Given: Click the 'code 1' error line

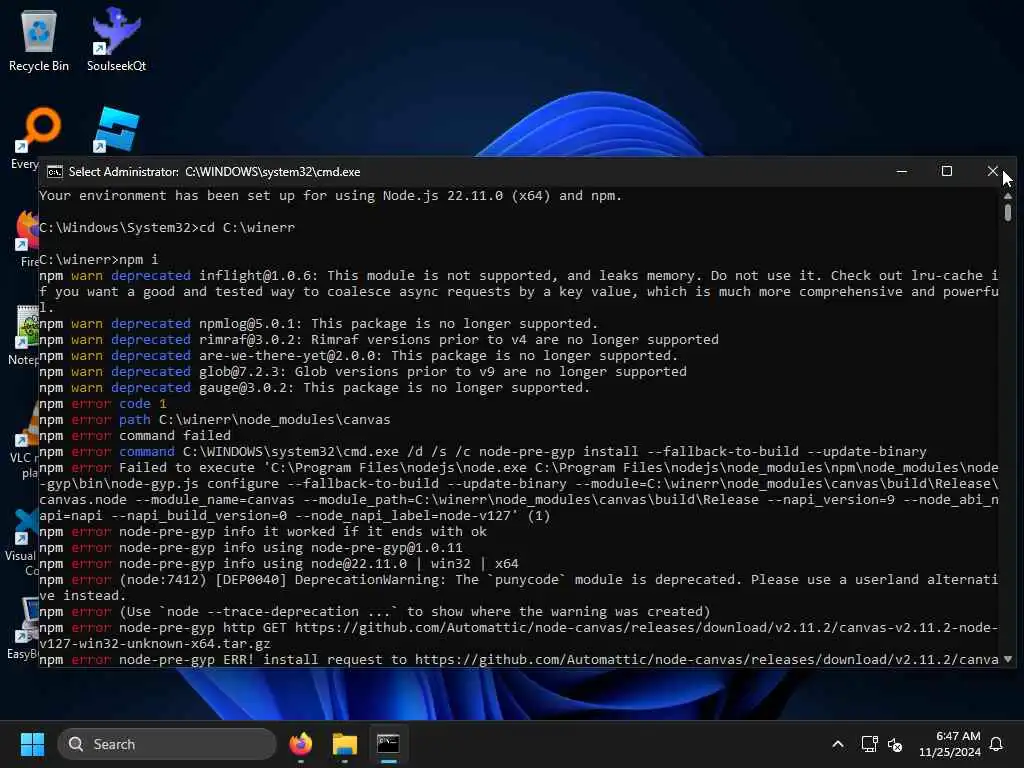Looking at the screenshot, I should click(x=103, y=404).
